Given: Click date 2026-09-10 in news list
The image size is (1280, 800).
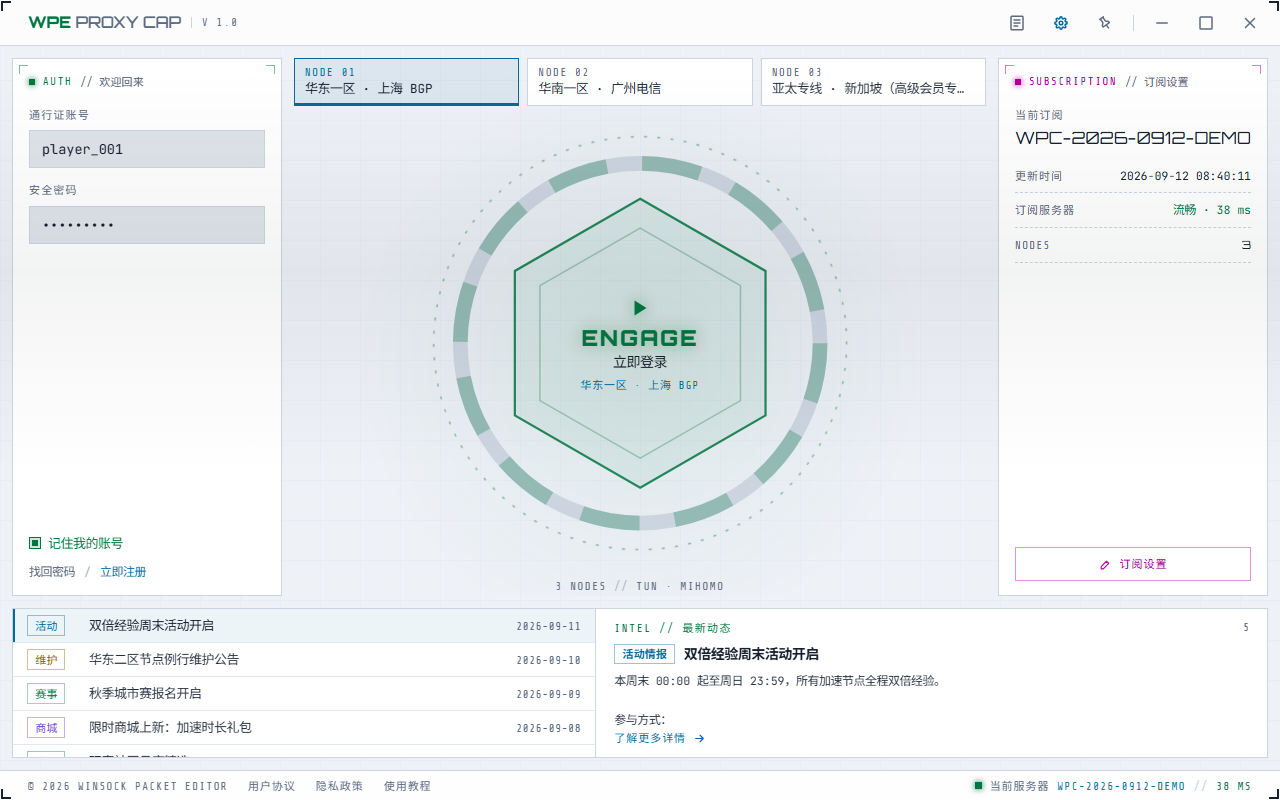Looking at the screenshot, I should click(548, 660).
